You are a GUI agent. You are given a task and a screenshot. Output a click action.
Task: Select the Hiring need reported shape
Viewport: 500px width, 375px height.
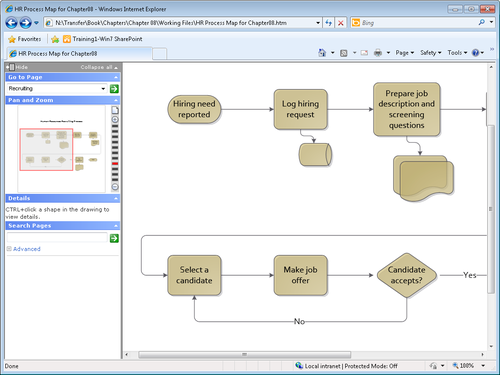[194, 109]
